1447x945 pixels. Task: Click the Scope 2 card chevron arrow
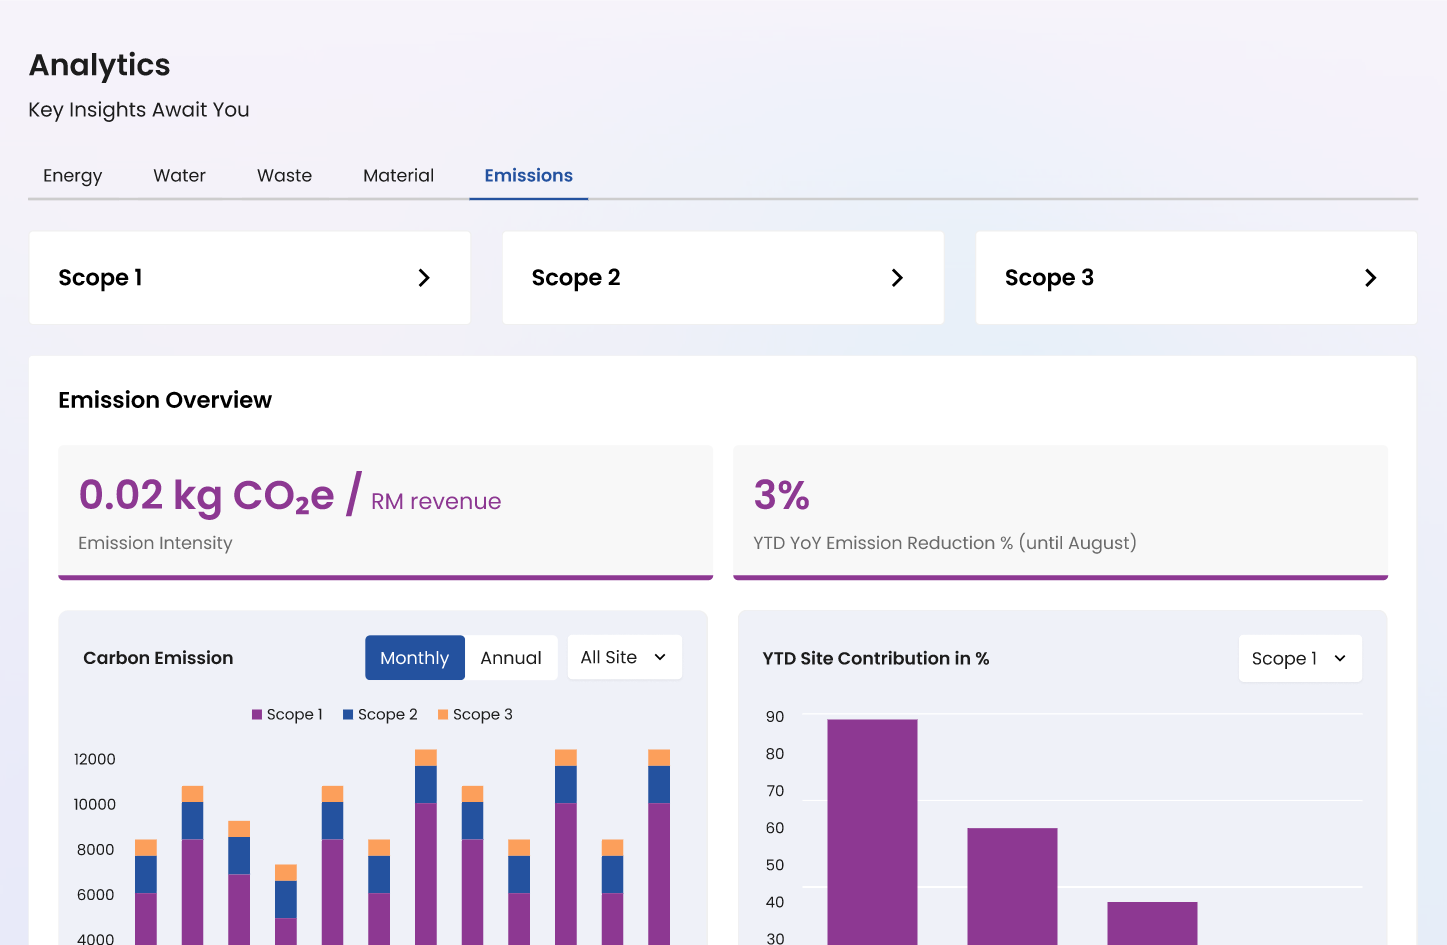(897, 278)
